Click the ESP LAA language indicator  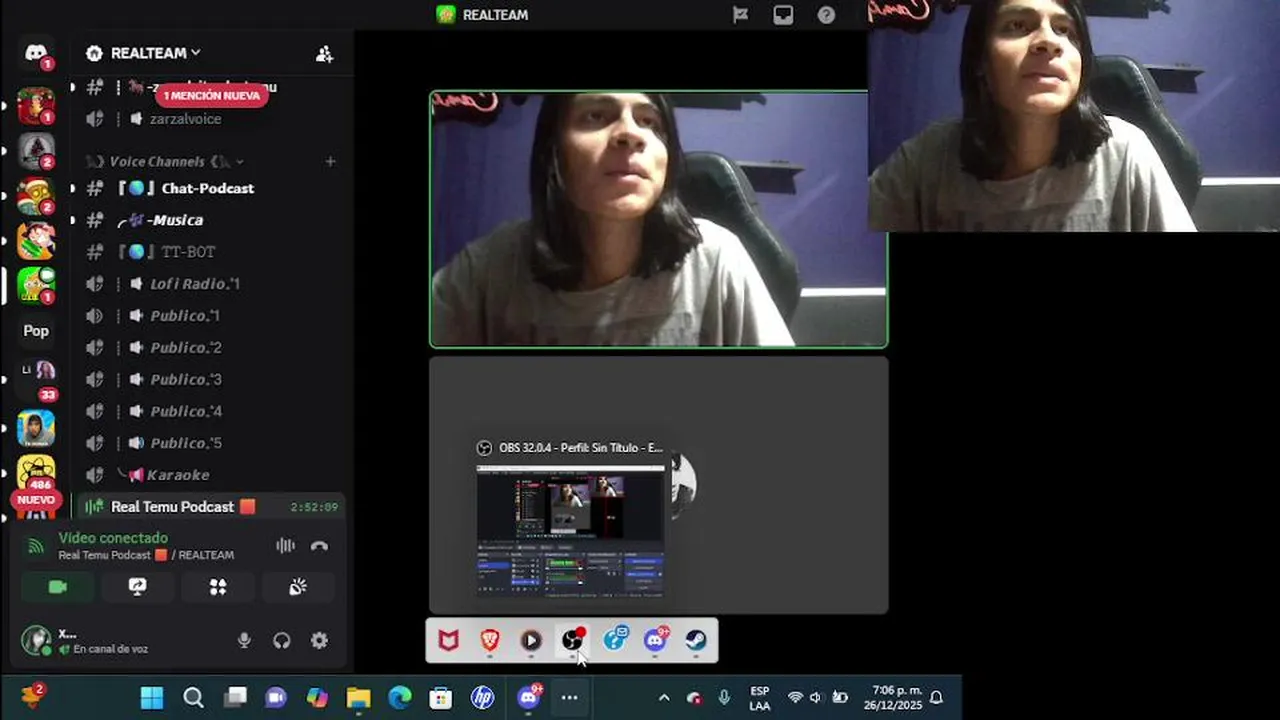(x=760, y=698)
